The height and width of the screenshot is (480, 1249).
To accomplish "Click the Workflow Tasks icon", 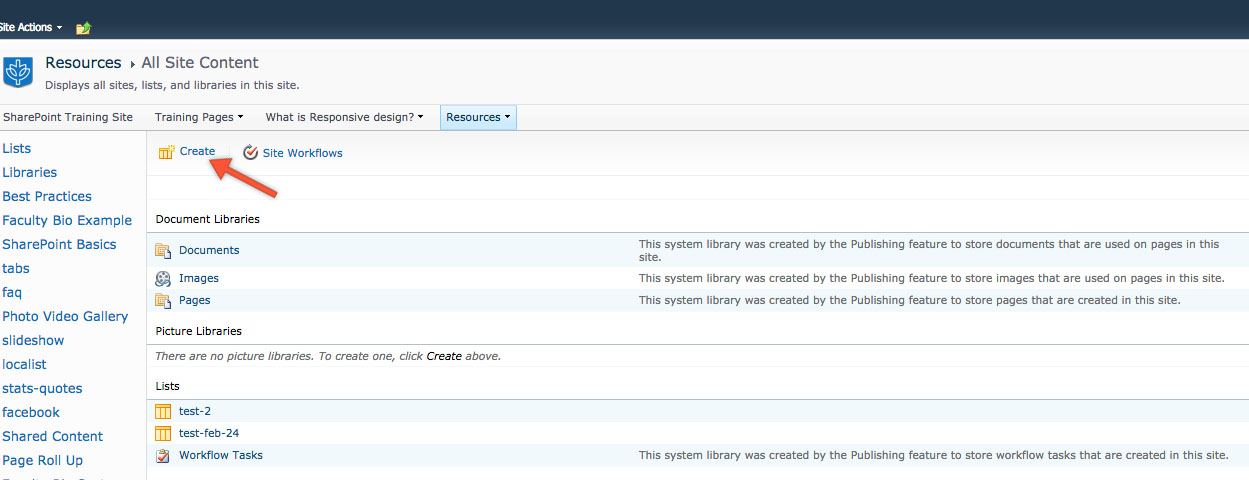I will [163, 456].
